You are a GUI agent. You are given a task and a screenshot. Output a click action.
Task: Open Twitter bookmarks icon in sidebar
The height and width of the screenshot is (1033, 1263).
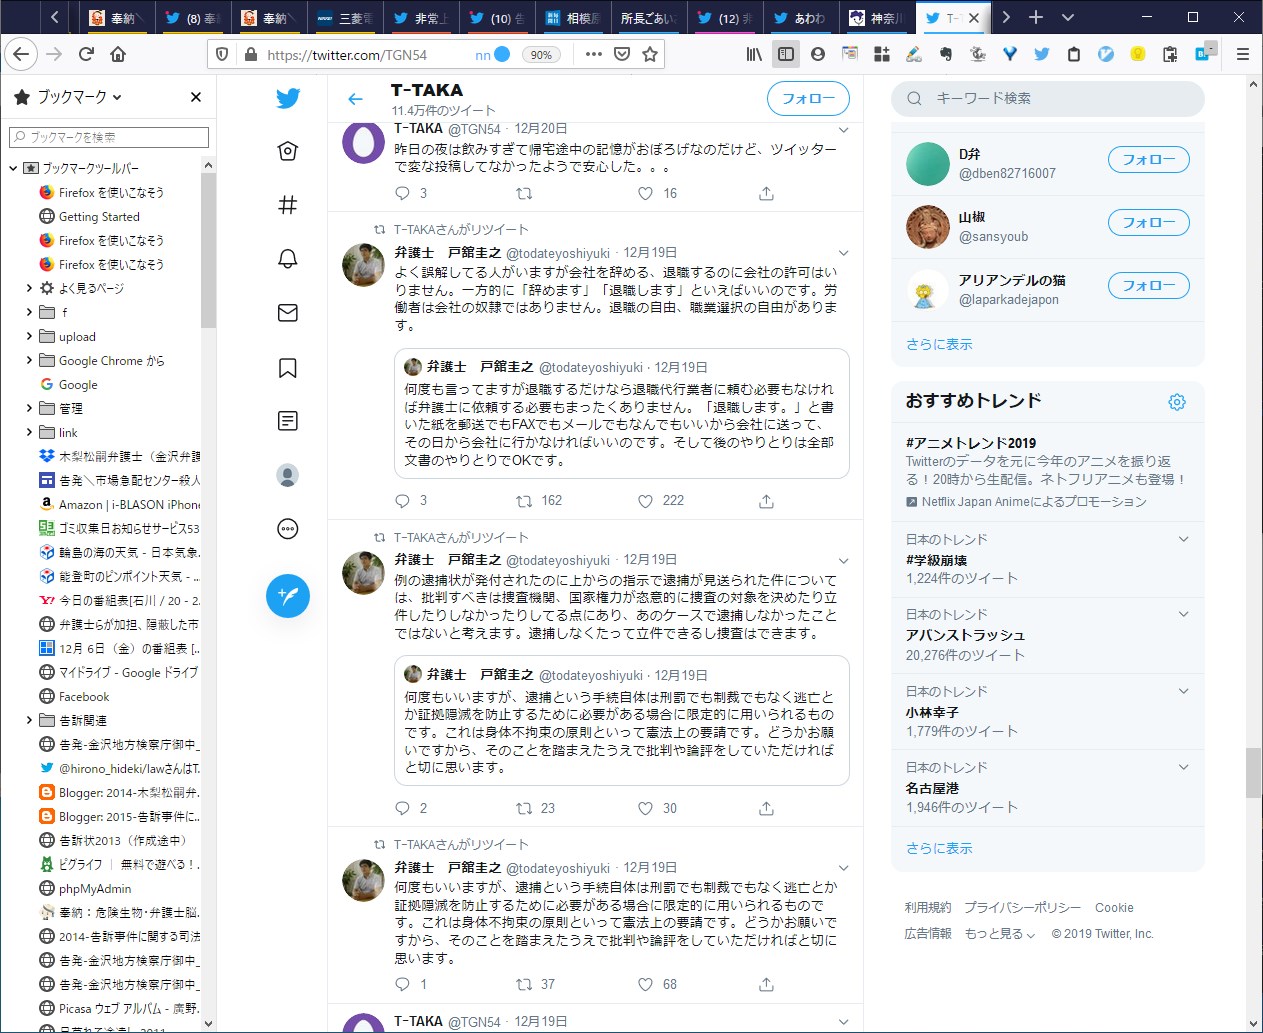click(288, 368)
